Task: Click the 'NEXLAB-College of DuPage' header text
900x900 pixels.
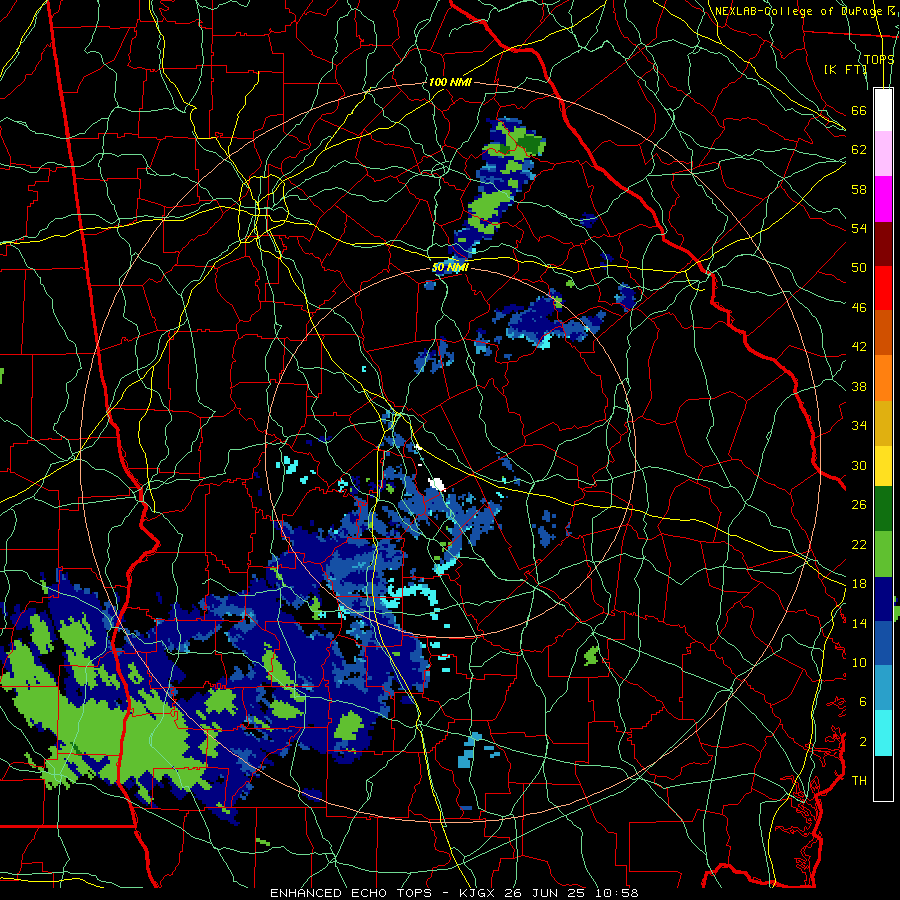Action: (x=798, y=11)
